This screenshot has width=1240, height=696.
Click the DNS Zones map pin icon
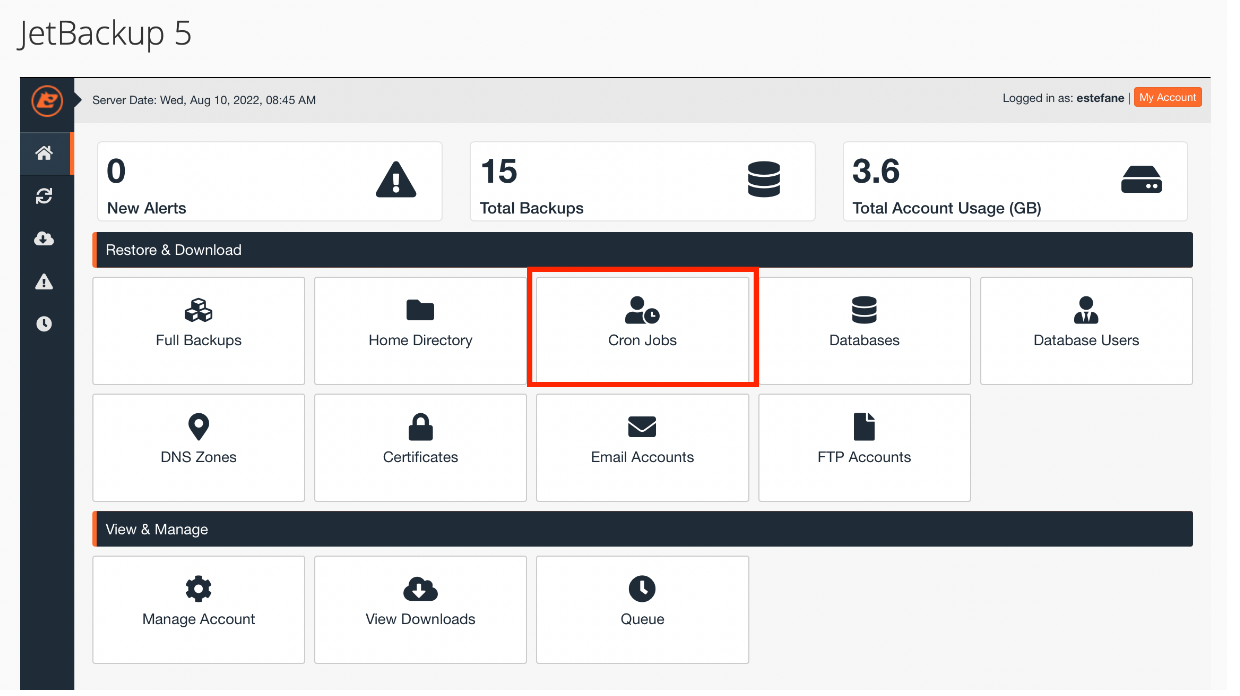pos(199,427)
